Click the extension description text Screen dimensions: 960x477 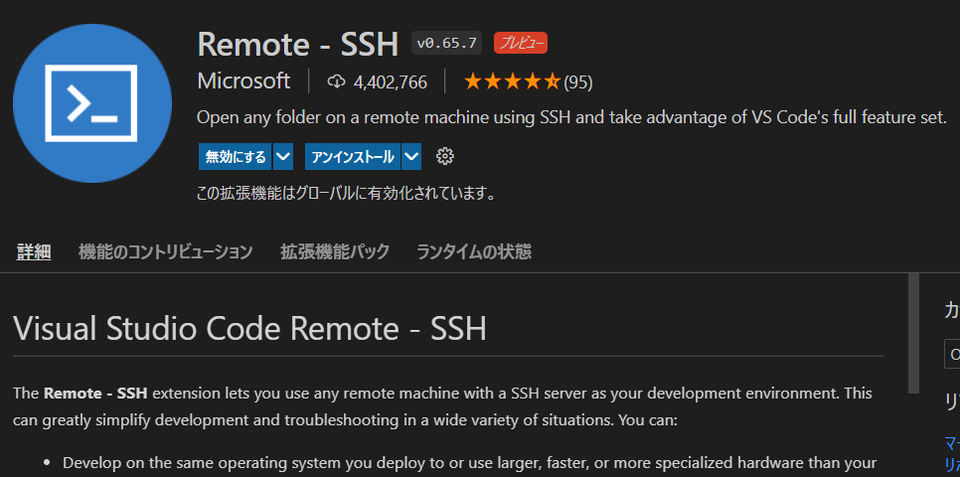[x=572, y=118]
